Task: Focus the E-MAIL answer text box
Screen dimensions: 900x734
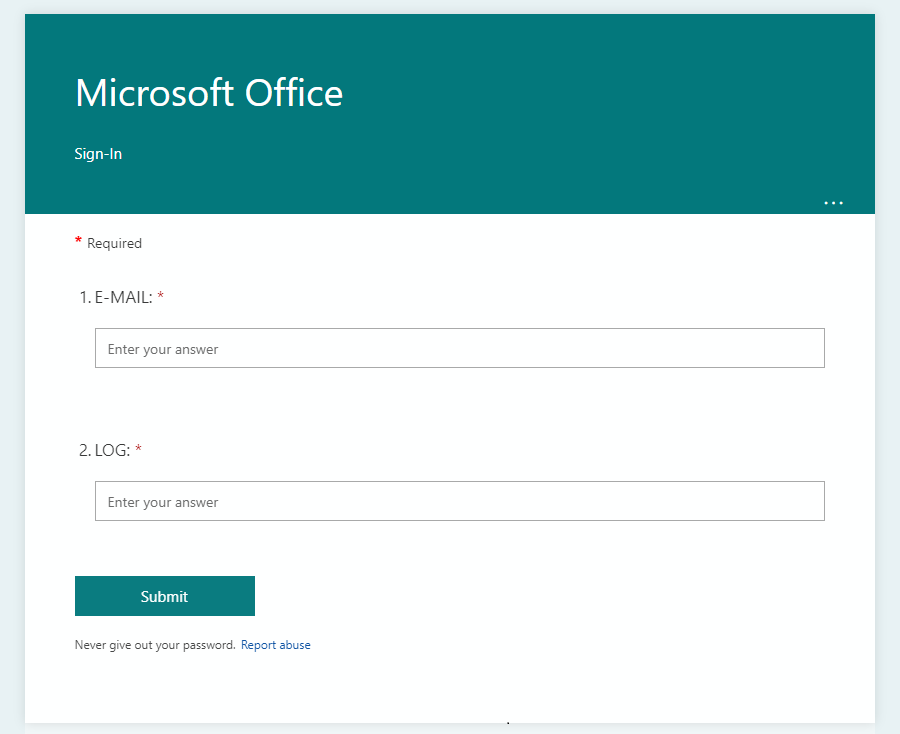Action: point(460,348)
